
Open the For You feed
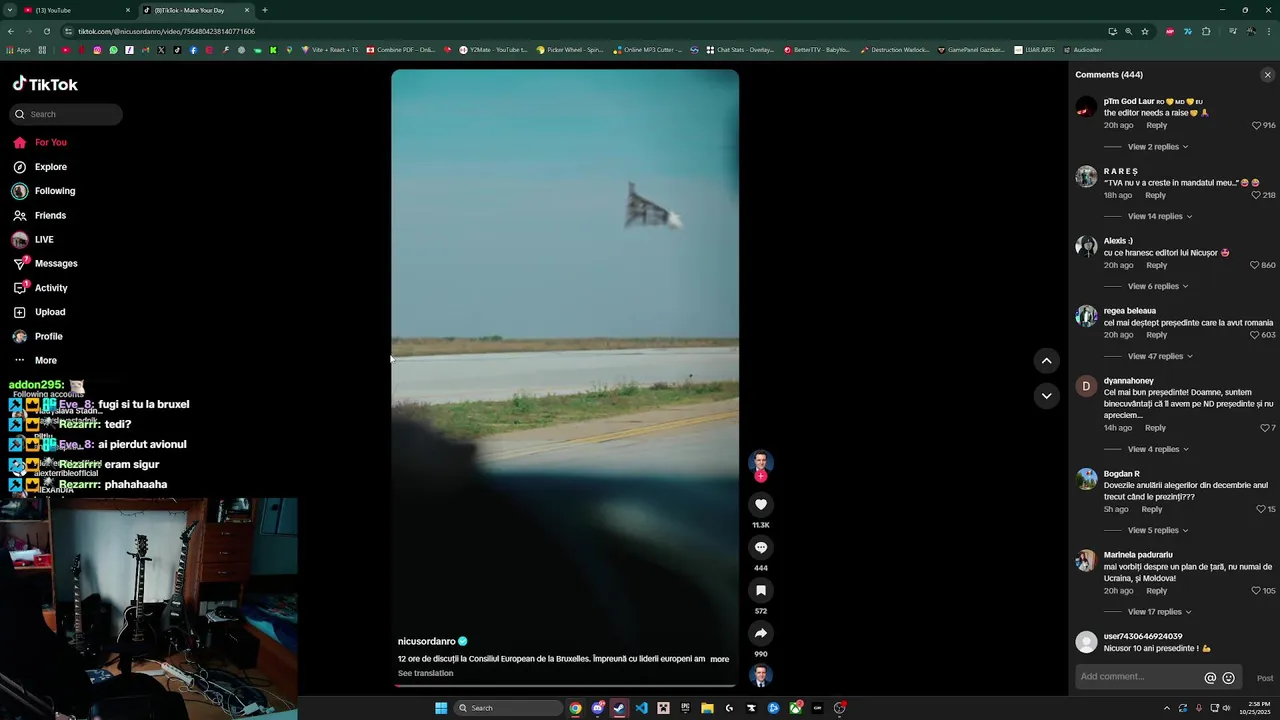click(x=40, y=143)
